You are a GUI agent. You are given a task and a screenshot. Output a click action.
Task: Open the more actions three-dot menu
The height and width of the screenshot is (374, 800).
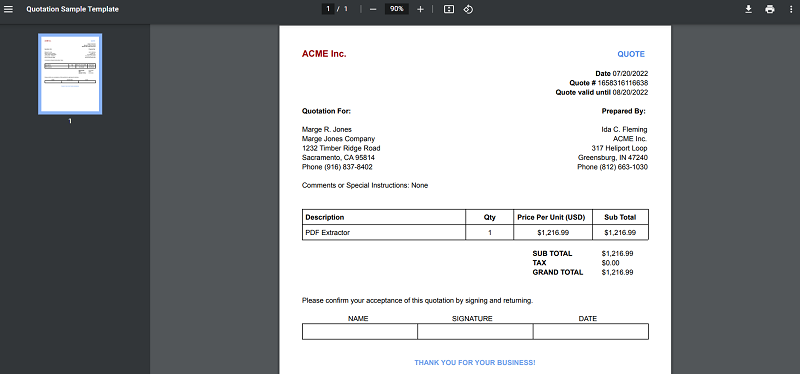pyautogui.click(x=791, y=9)
